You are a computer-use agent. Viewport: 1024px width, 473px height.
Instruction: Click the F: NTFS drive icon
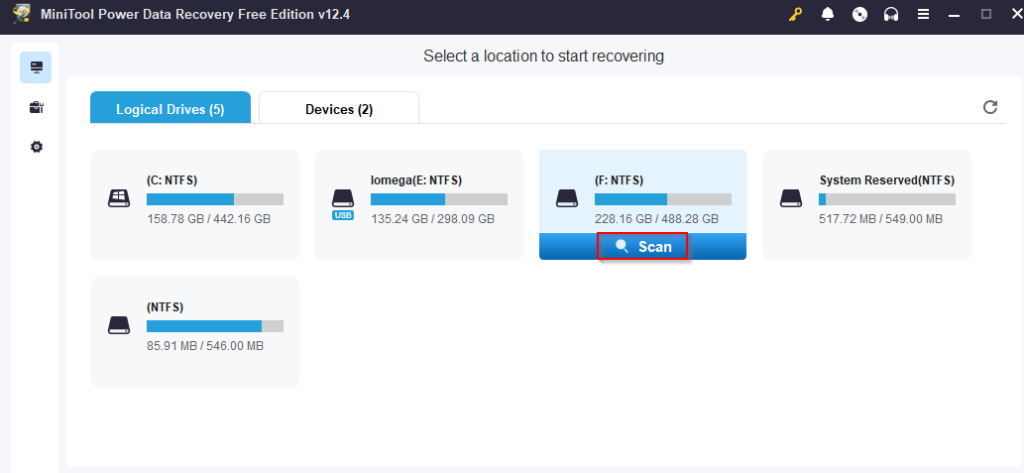[x=567, y=199]
